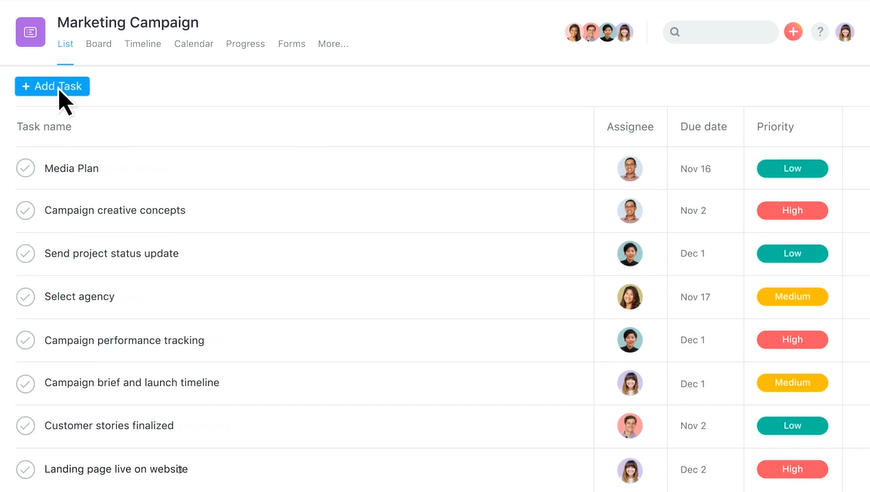The height and width of the screenshot is (492, 870).
Task: Mark Media Plan task complete
Action: [x=26, y=168]
